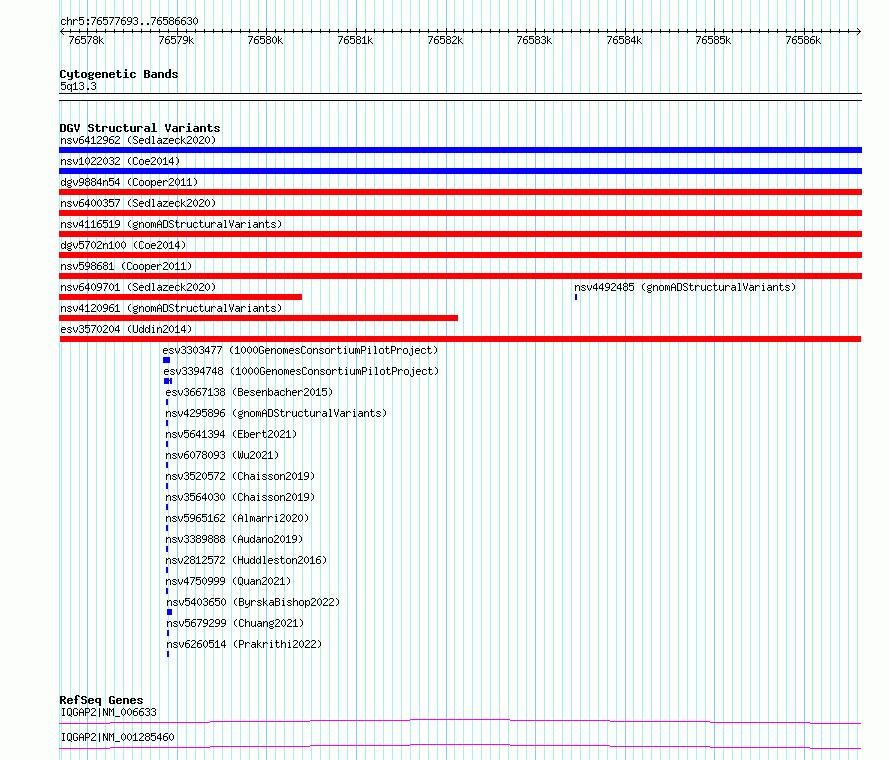Click the 76578k ruler tick label

[x=86, y=40]
